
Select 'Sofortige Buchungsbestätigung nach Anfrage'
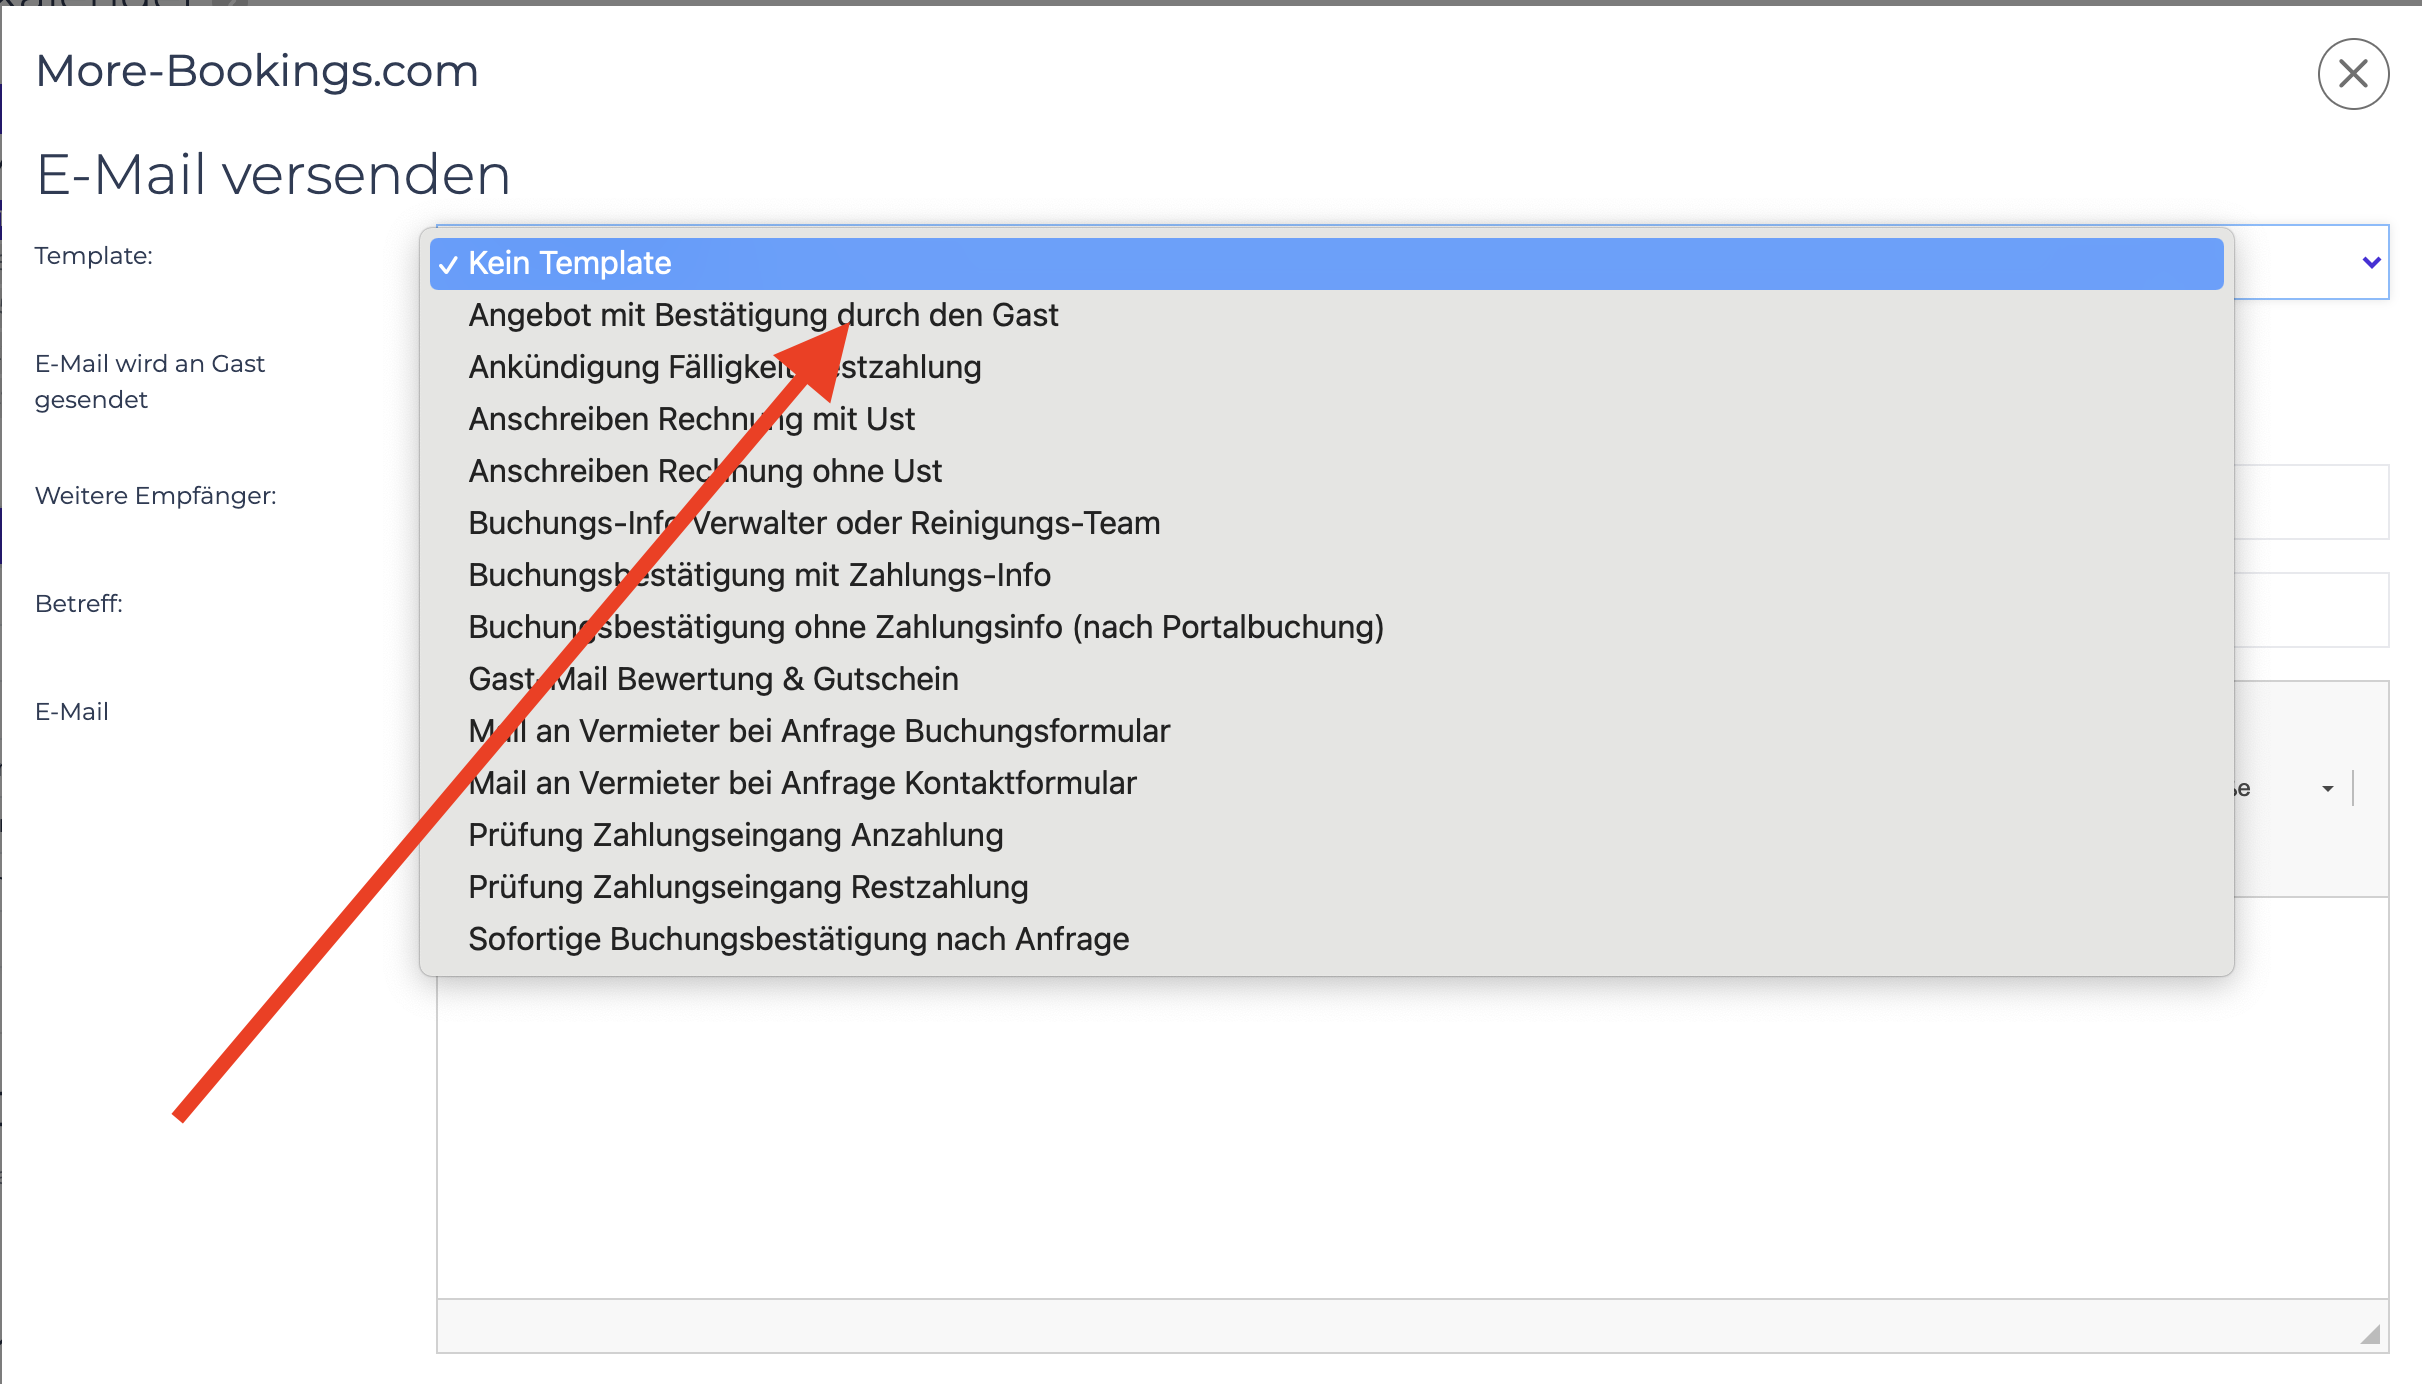1326,939
